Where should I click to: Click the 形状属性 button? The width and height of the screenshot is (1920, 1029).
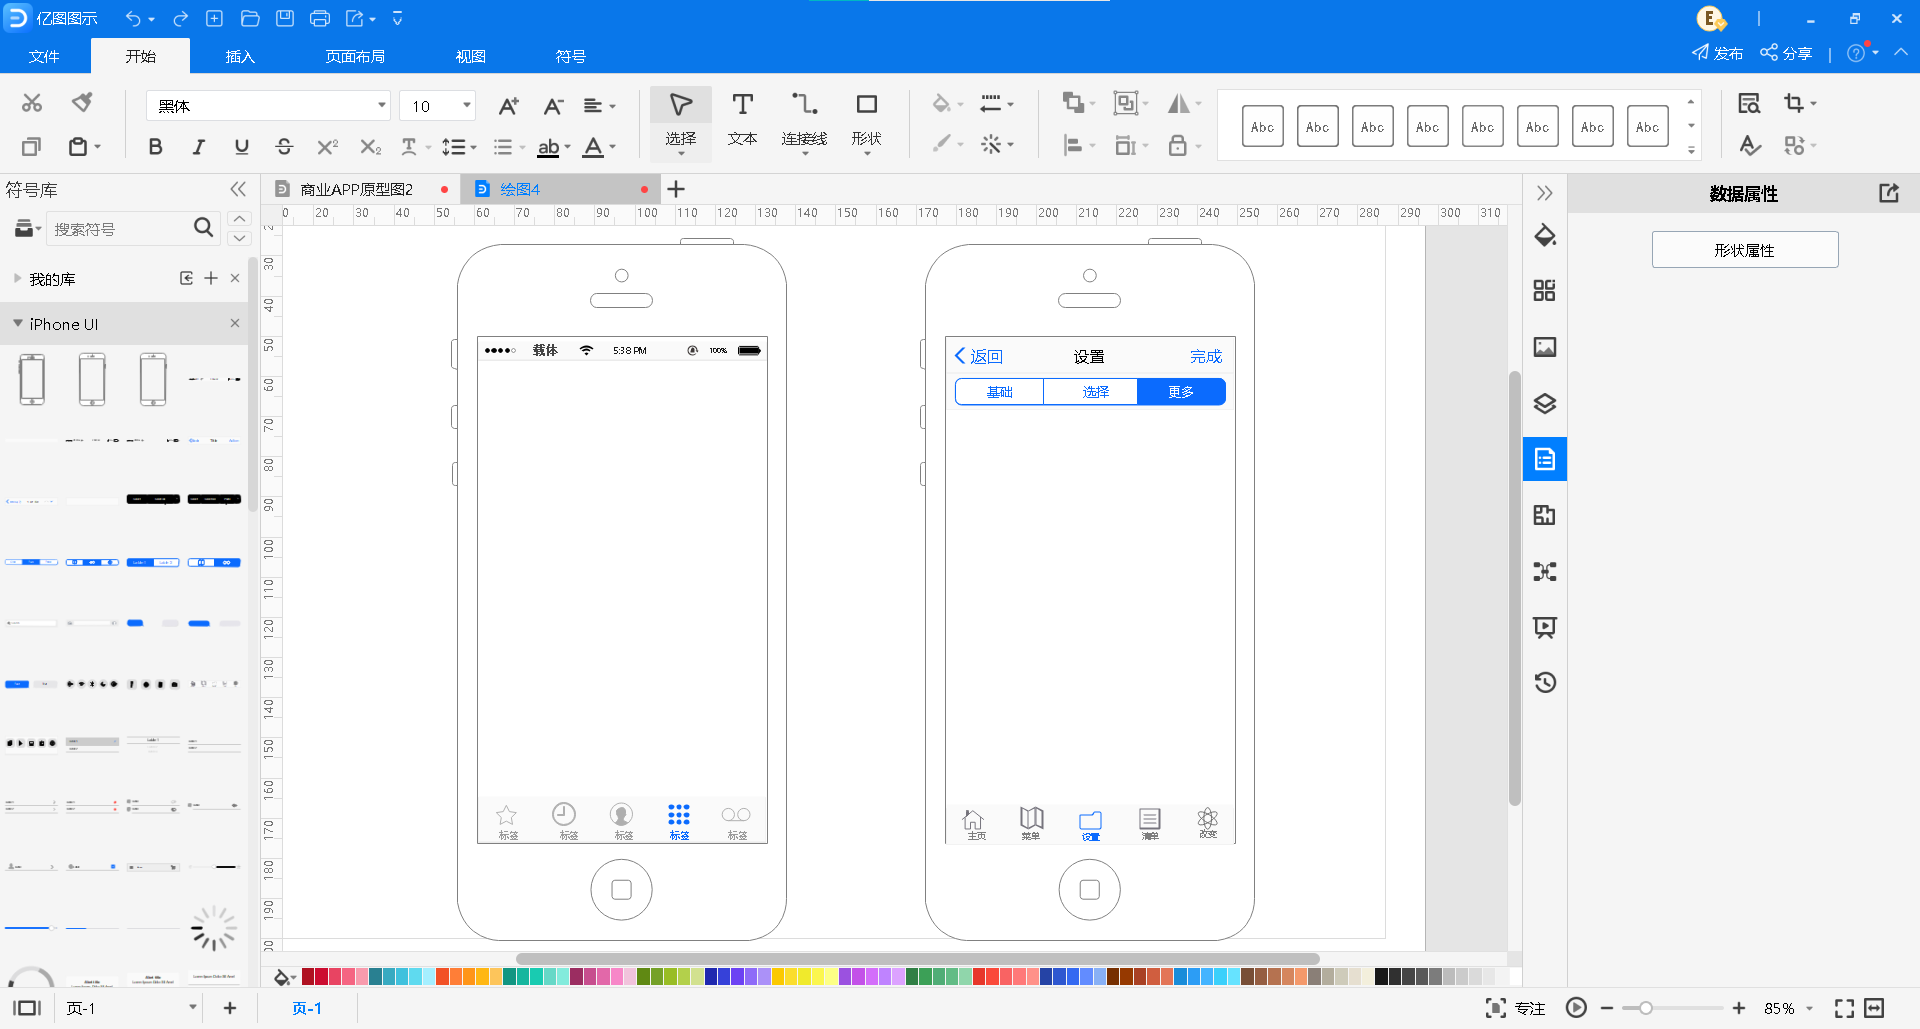tap(1745, 250)
